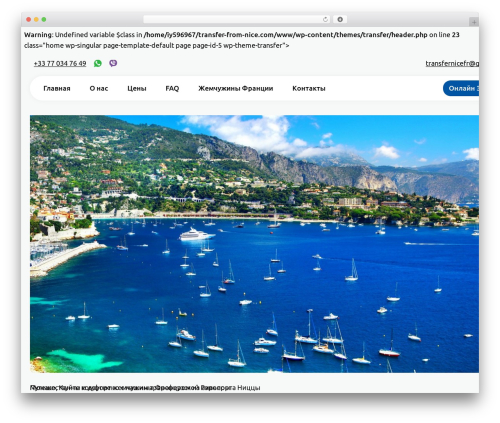This screenshot has height=423, width=500.
Task: Click the coastal bay hero image
Action: [254, 244]
